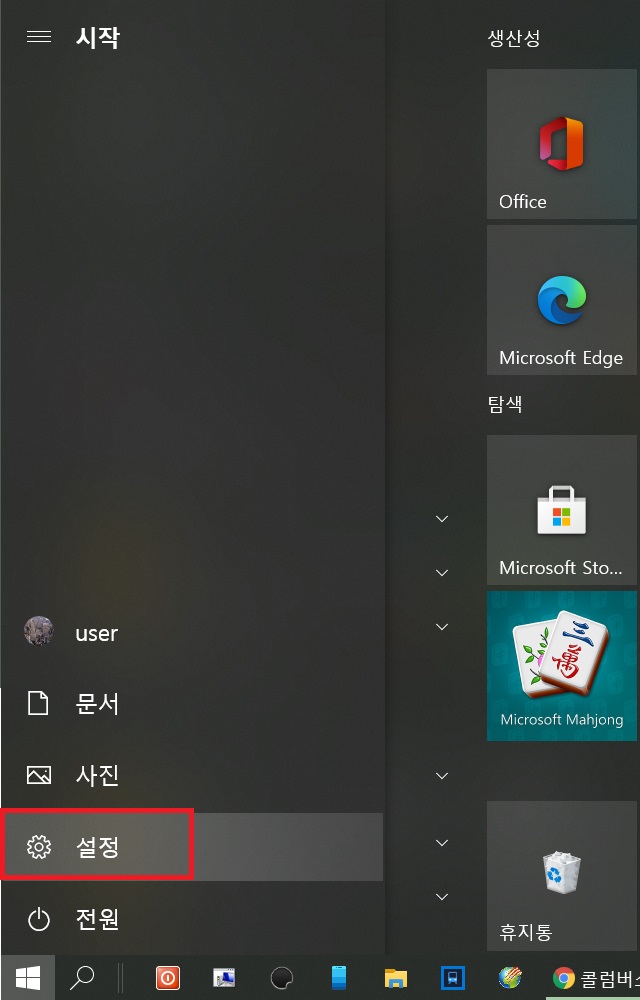Open the 전원 power options
Image resolution: width=640 pixels, height=1000 pixels.
click(x=192, y=919)
